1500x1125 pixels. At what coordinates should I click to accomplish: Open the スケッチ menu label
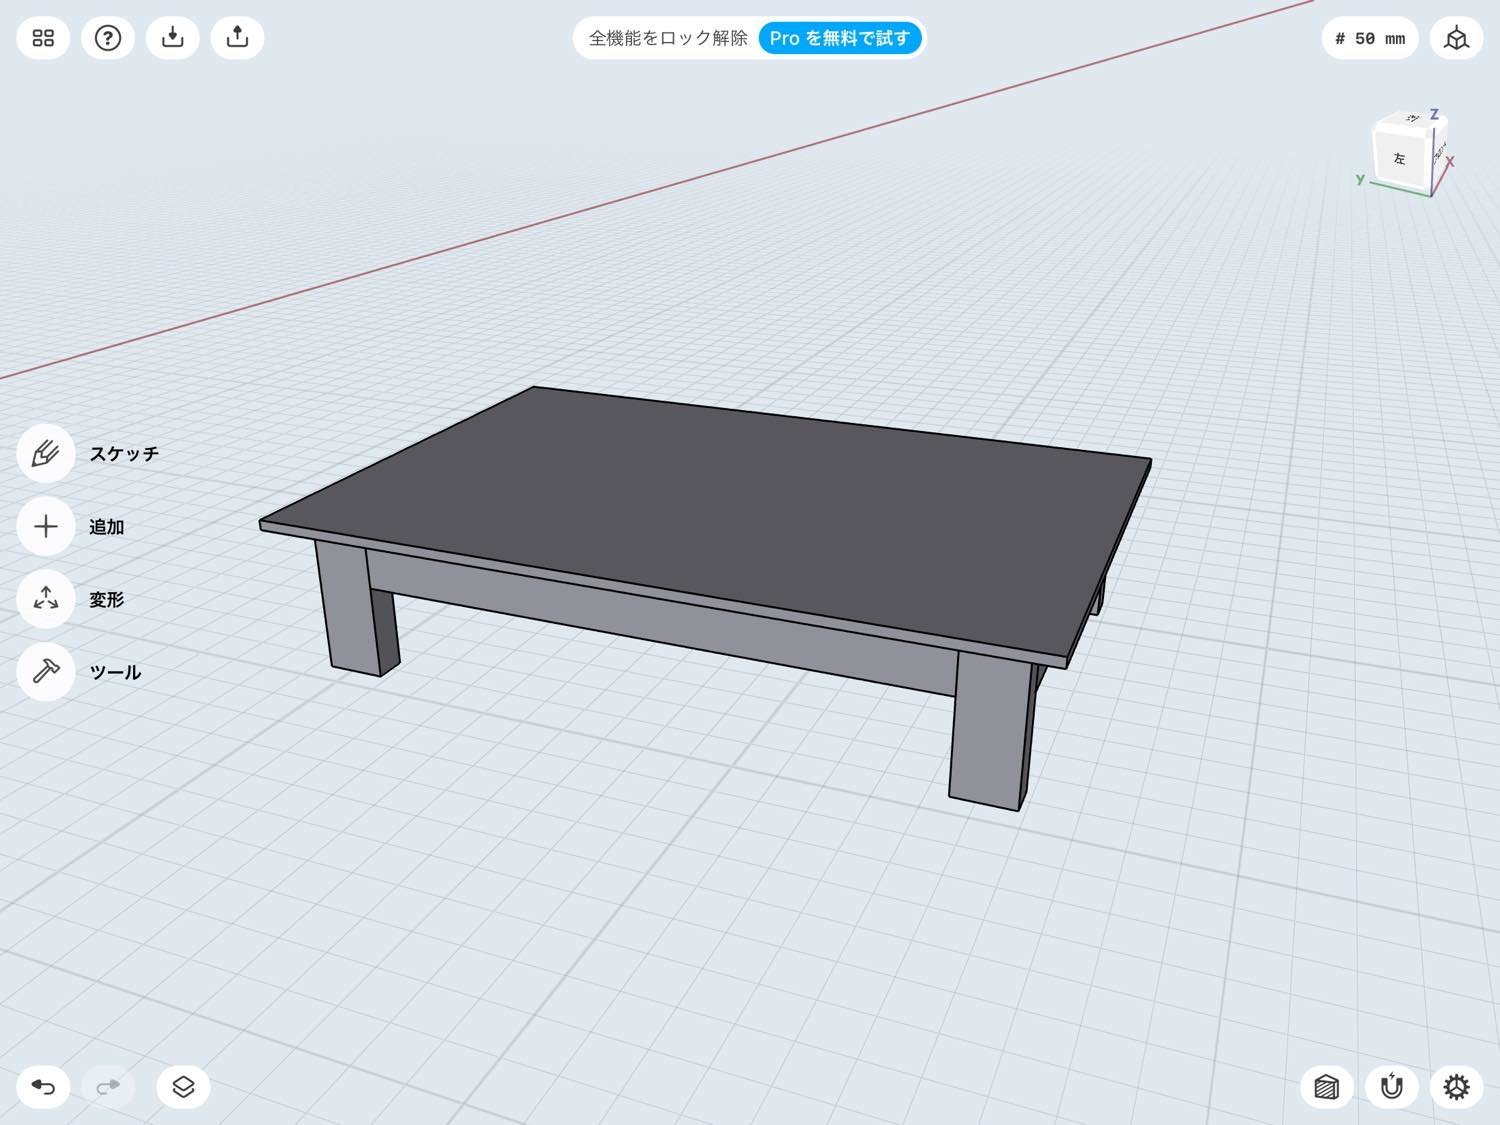[124, 454]
